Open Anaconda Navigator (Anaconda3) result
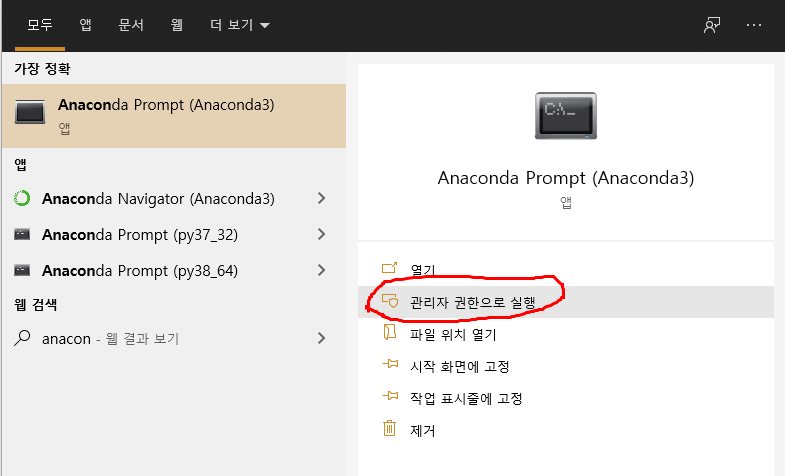This screenshot has height=476, width=785. point(158,199)
